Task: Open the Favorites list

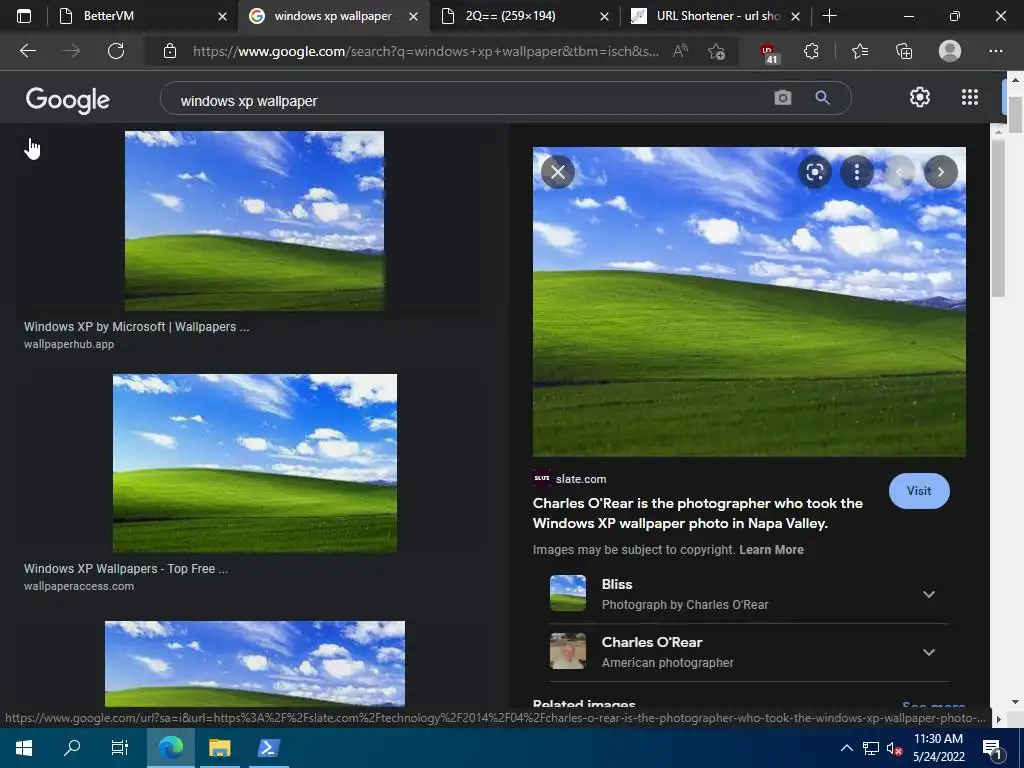Action: pos(860,51)
